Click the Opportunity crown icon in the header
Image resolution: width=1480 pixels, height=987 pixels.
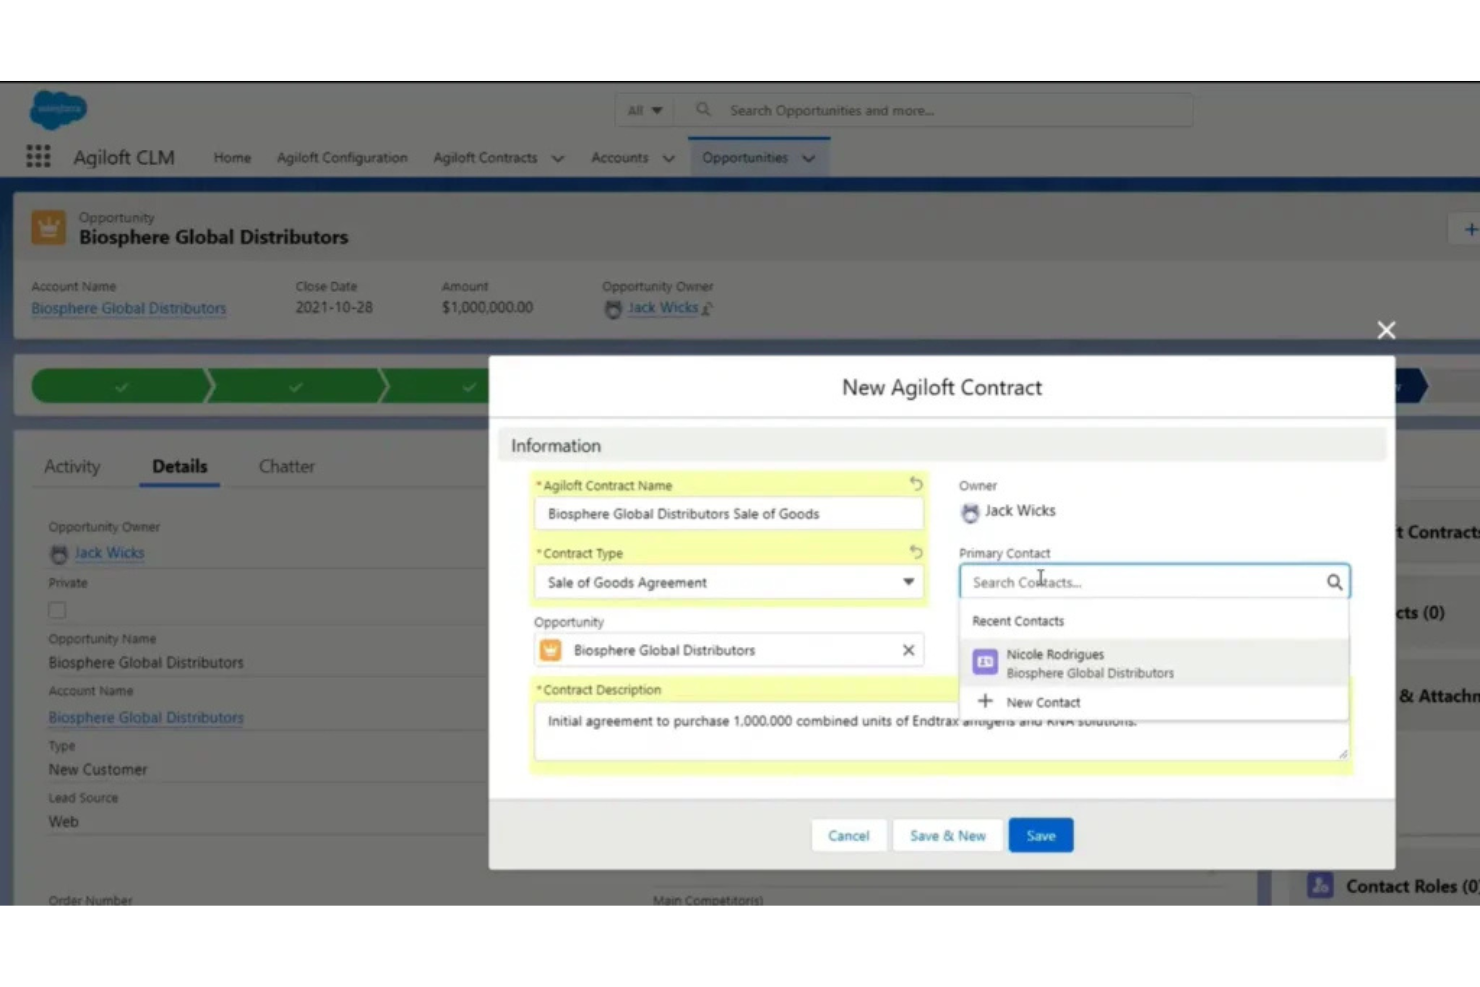tap(48, 227)
